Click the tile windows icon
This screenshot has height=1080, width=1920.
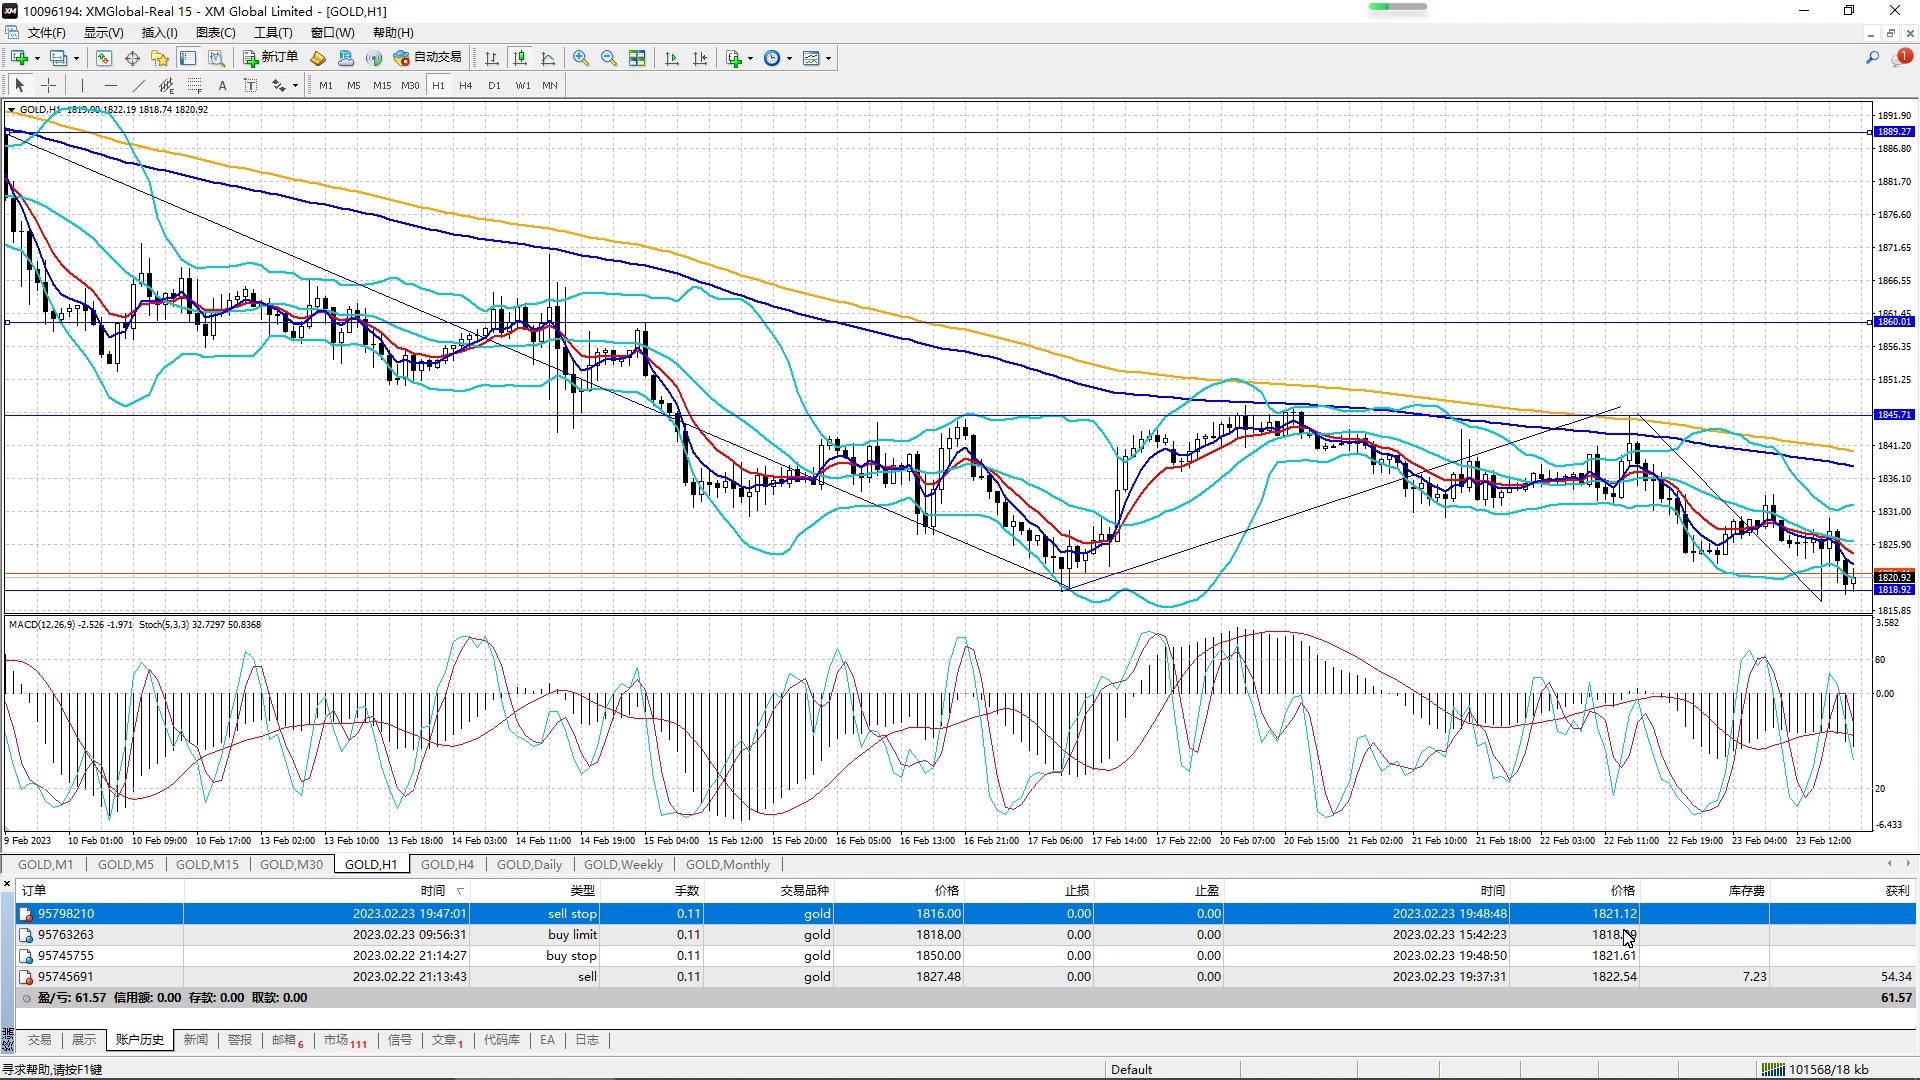[637, 58]
